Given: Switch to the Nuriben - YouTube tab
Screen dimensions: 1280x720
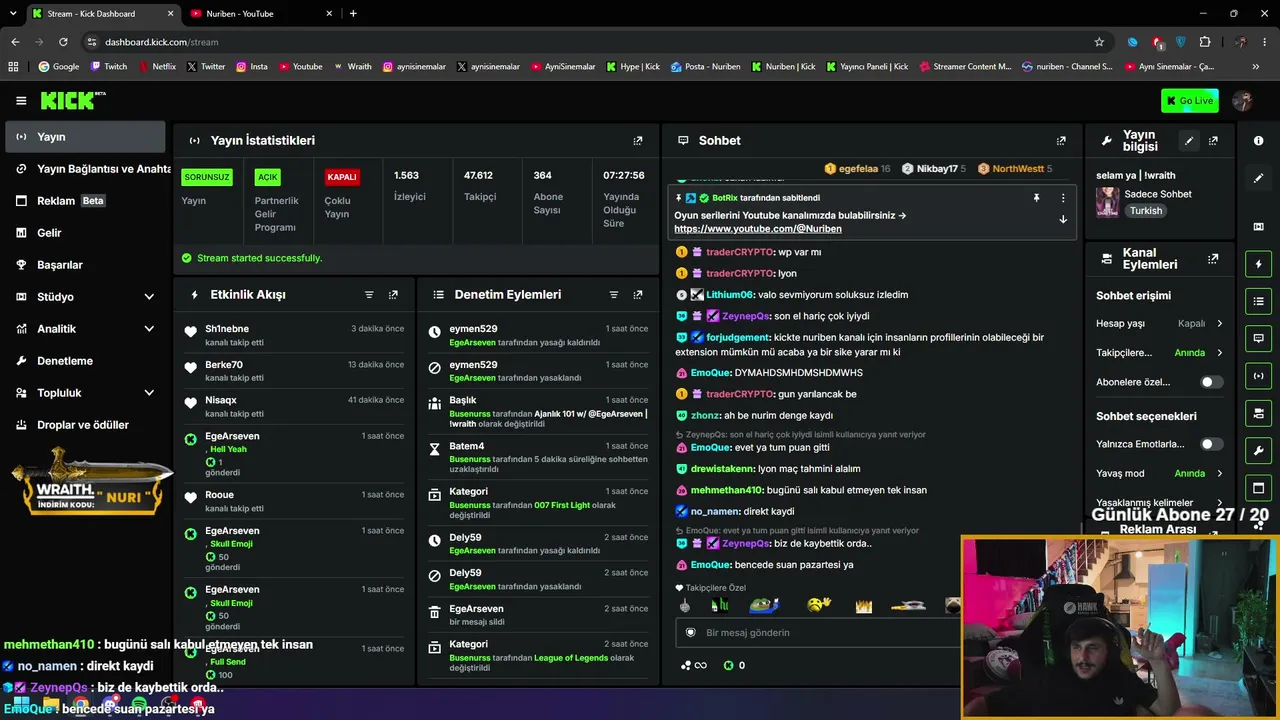Looking at the screenshot, I should coord(261,14).
